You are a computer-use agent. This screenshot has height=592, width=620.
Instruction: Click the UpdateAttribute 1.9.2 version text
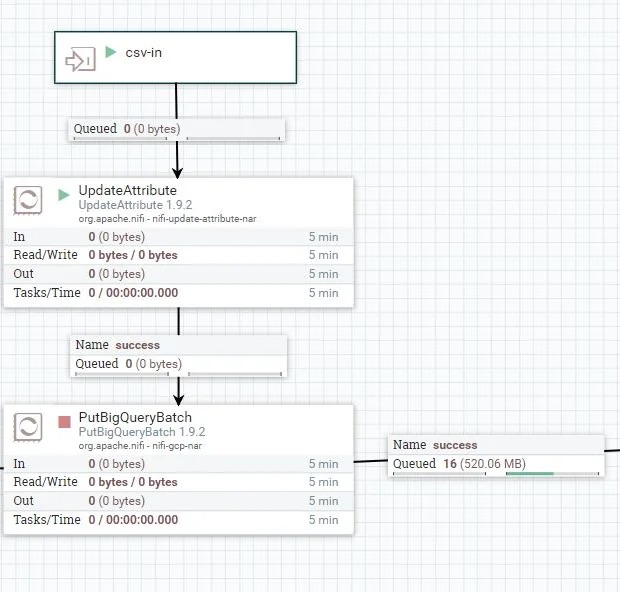(x=135, y=205)
